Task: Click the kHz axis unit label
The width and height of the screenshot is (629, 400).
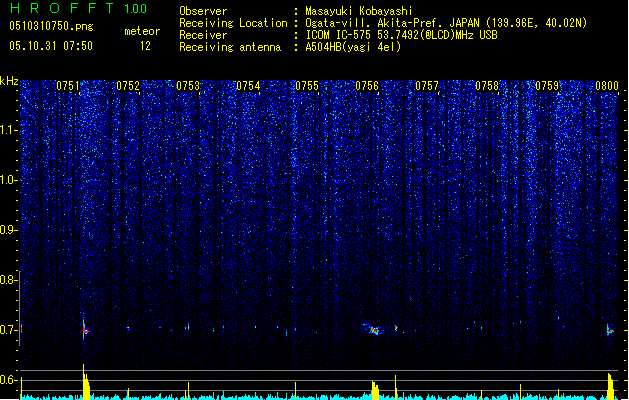Action: point(9,81)
